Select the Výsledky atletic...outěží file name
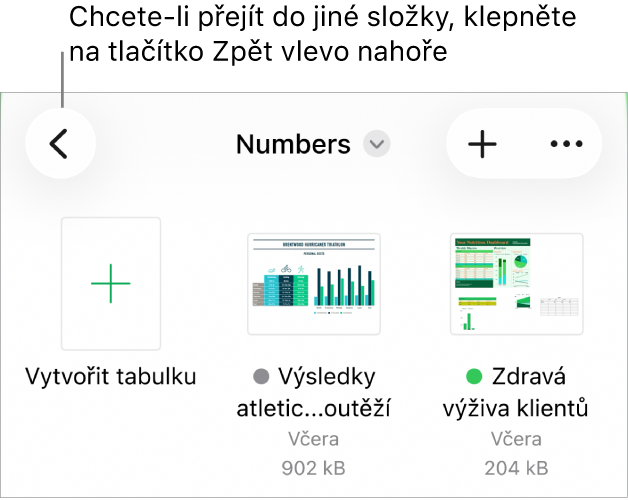The image size is (628, 500). (x=314, y=393)
